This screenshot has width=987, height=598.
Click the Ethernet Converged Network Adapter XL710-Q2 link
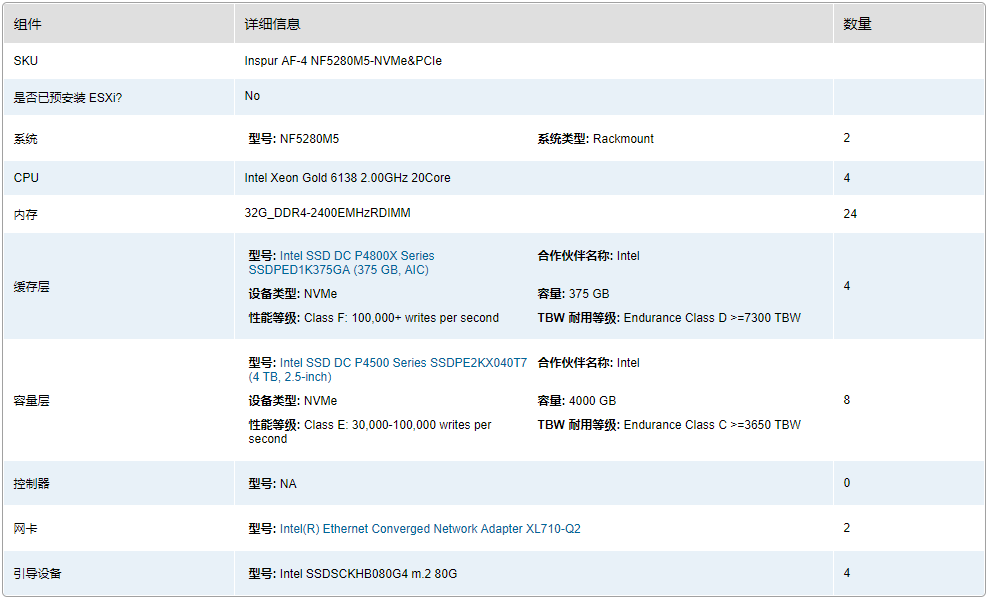coord(430,529)
